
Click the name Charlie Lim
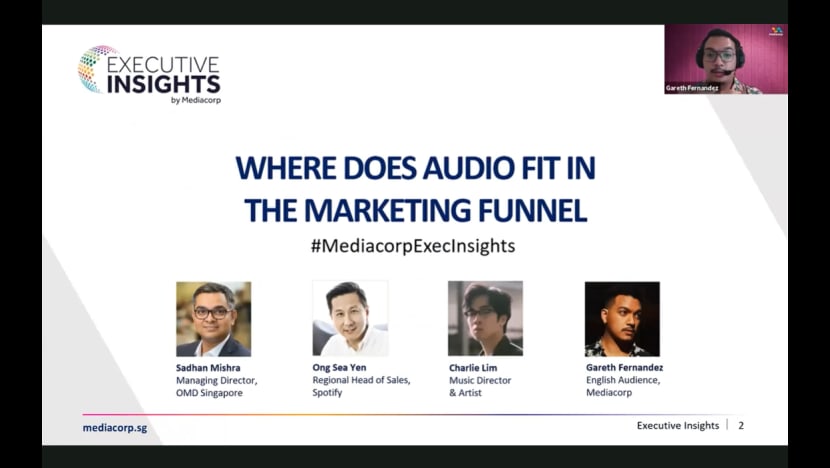pos(473,367)
